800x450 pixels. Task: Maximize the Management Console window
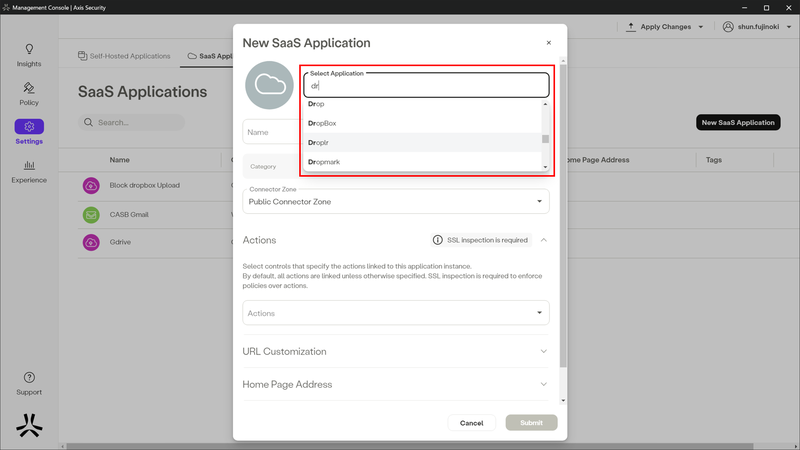[766, 8]
